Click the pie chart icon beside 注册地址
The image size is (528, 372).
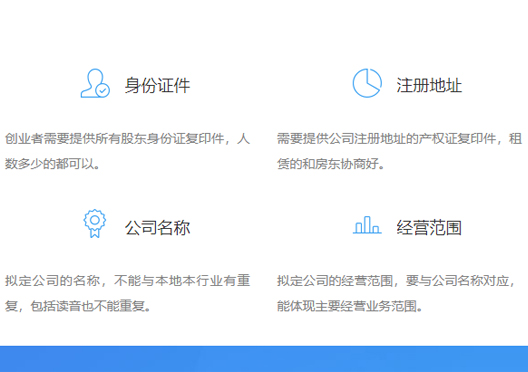[367, 83]
